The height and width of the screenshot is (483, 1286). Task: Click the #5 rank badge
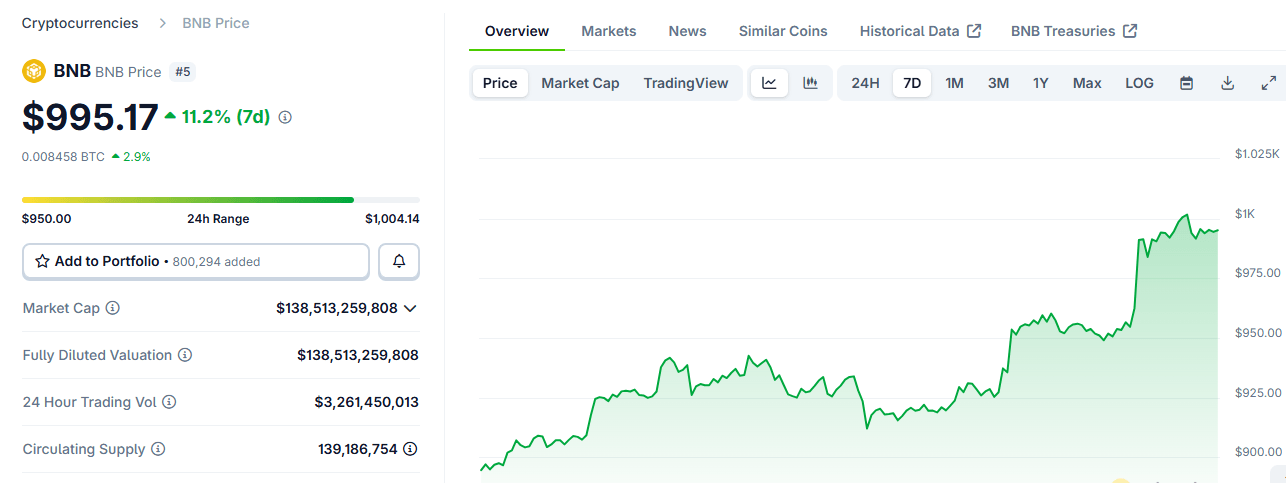[182, 72]
